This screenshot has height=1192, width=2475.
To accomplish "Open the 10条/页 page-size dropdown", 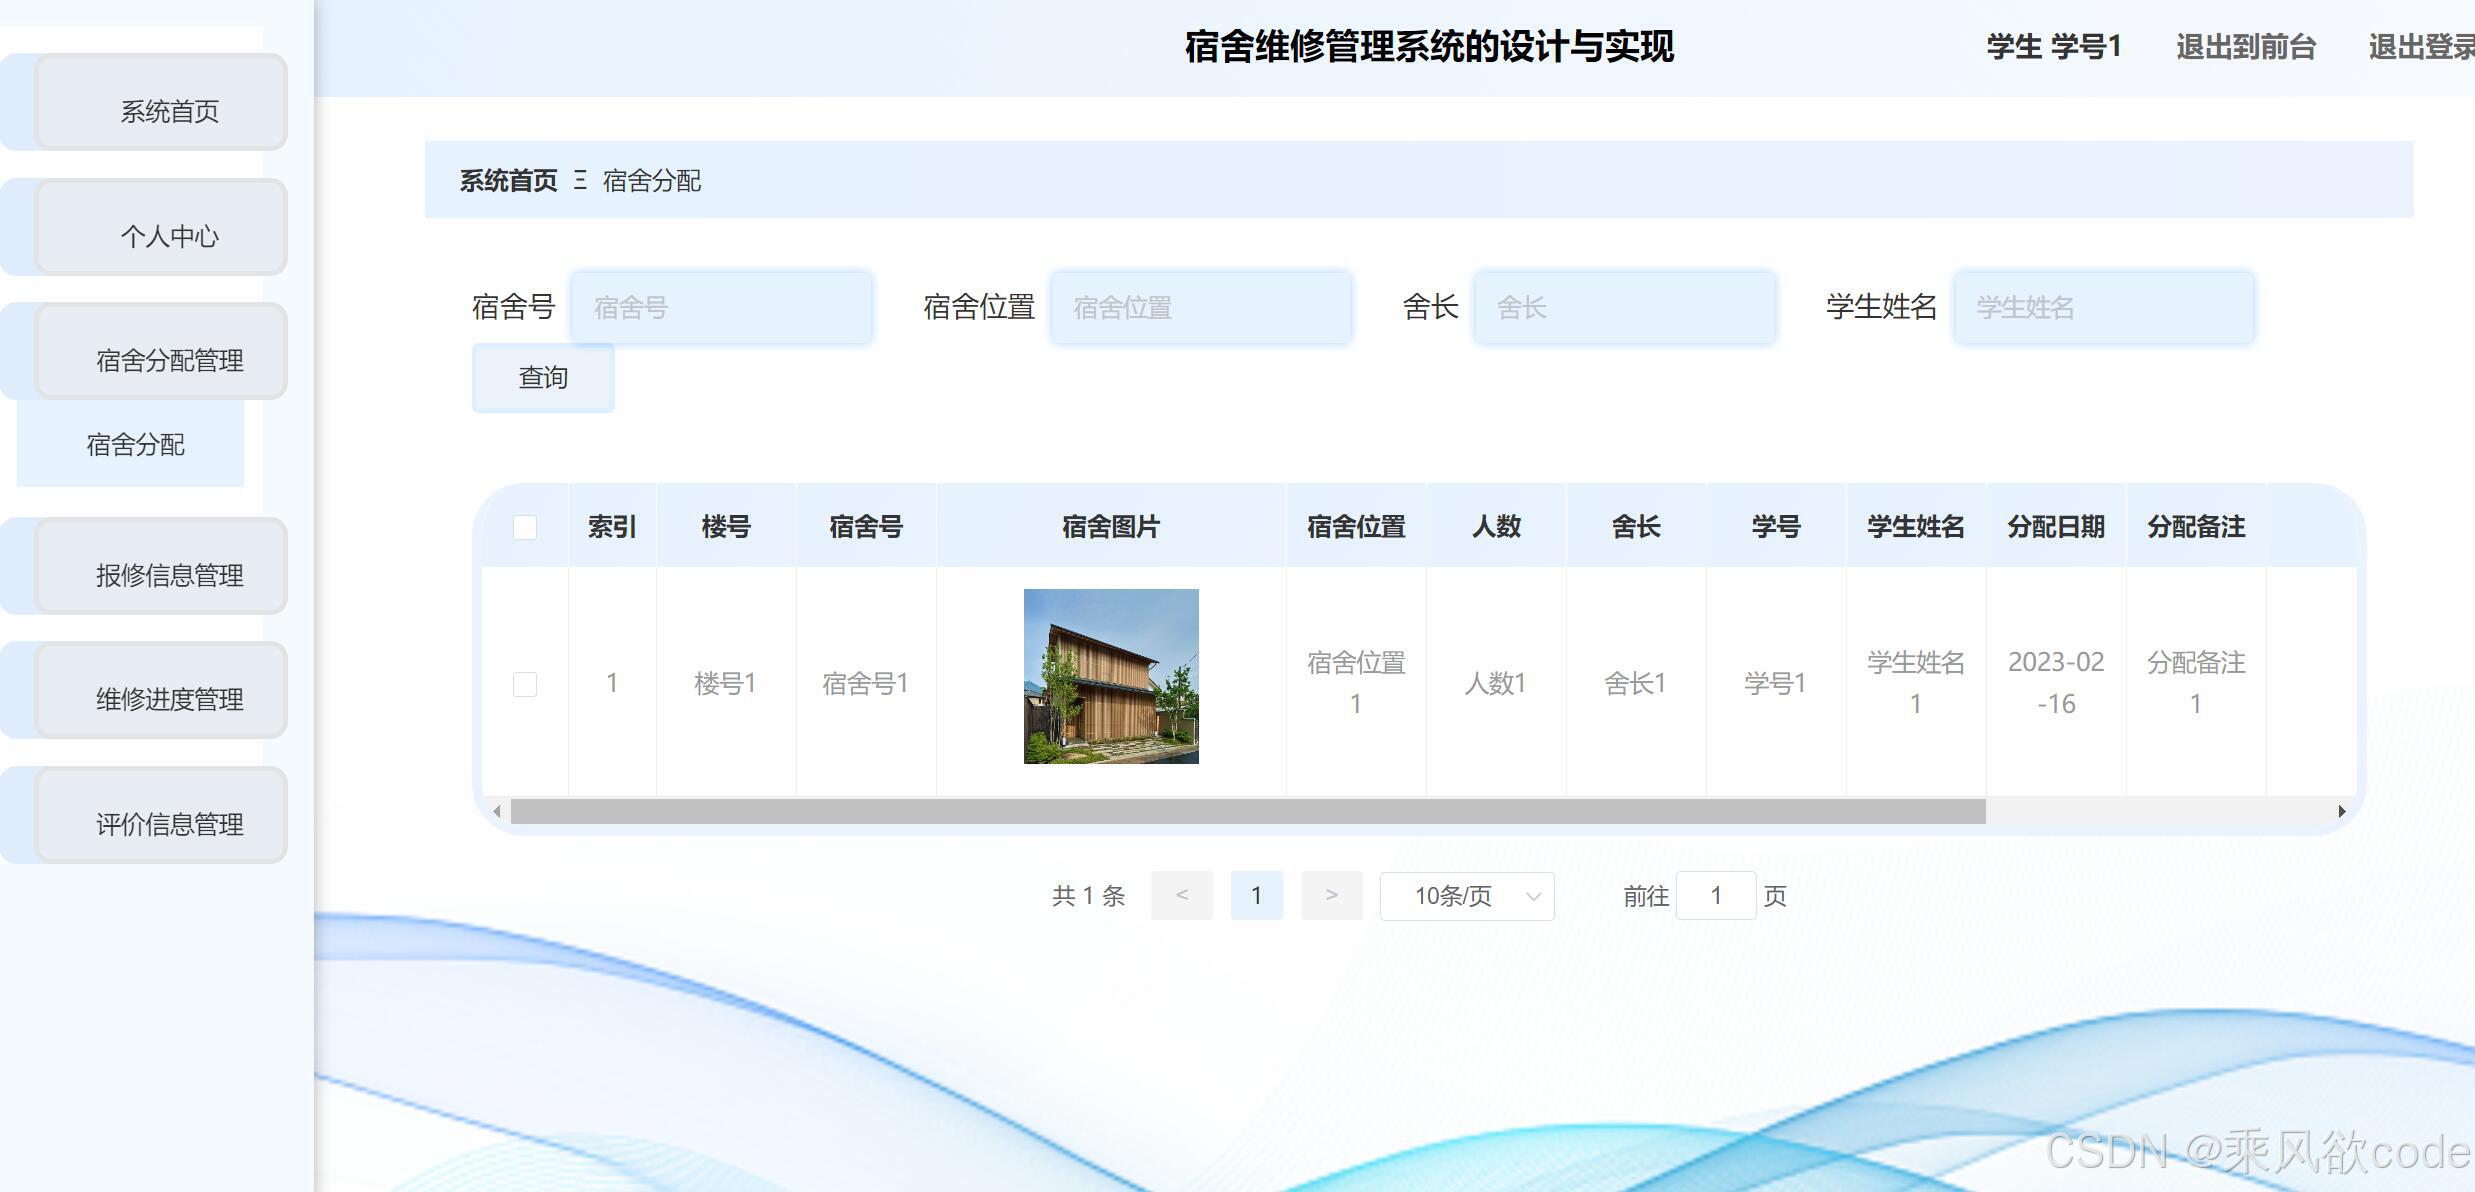I will pos(1465,896).
